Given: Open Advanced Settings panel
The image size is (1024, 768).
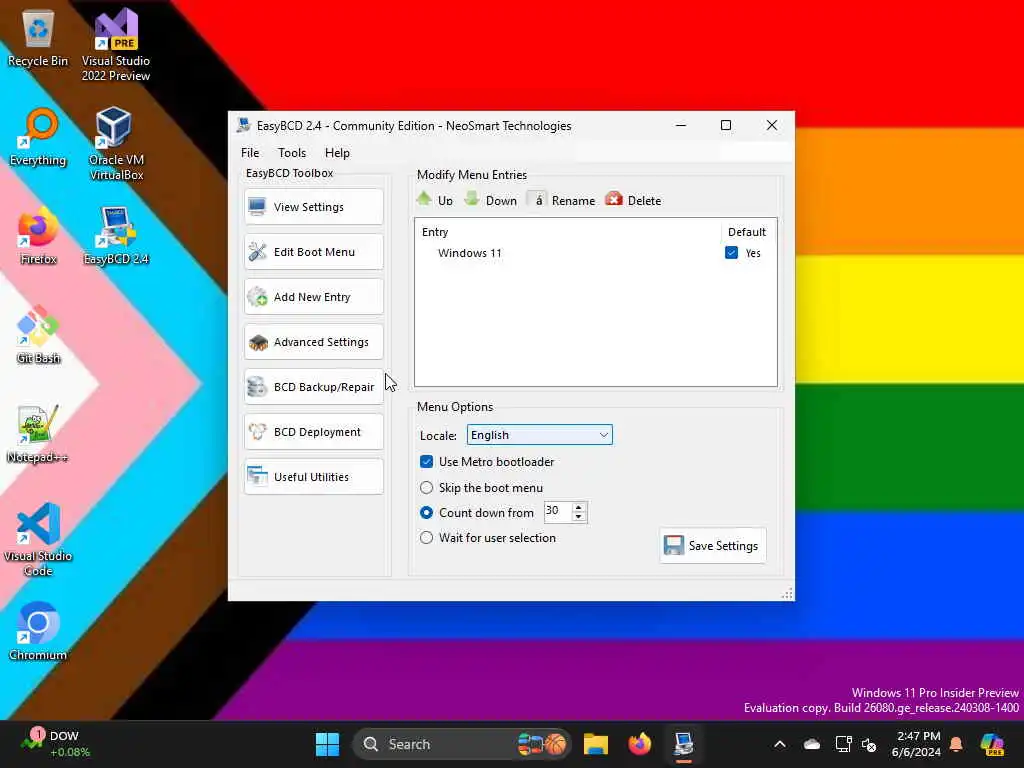Looking at the screenshot, I should click(x=313, y=342).
